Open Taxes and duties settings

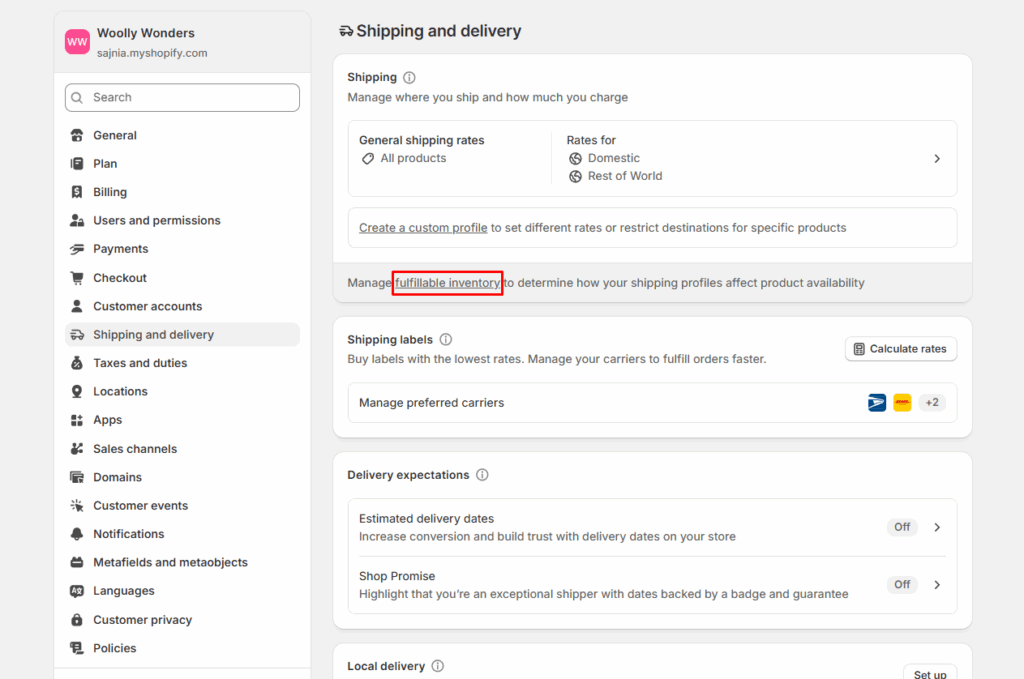click(x=140, y=363)
